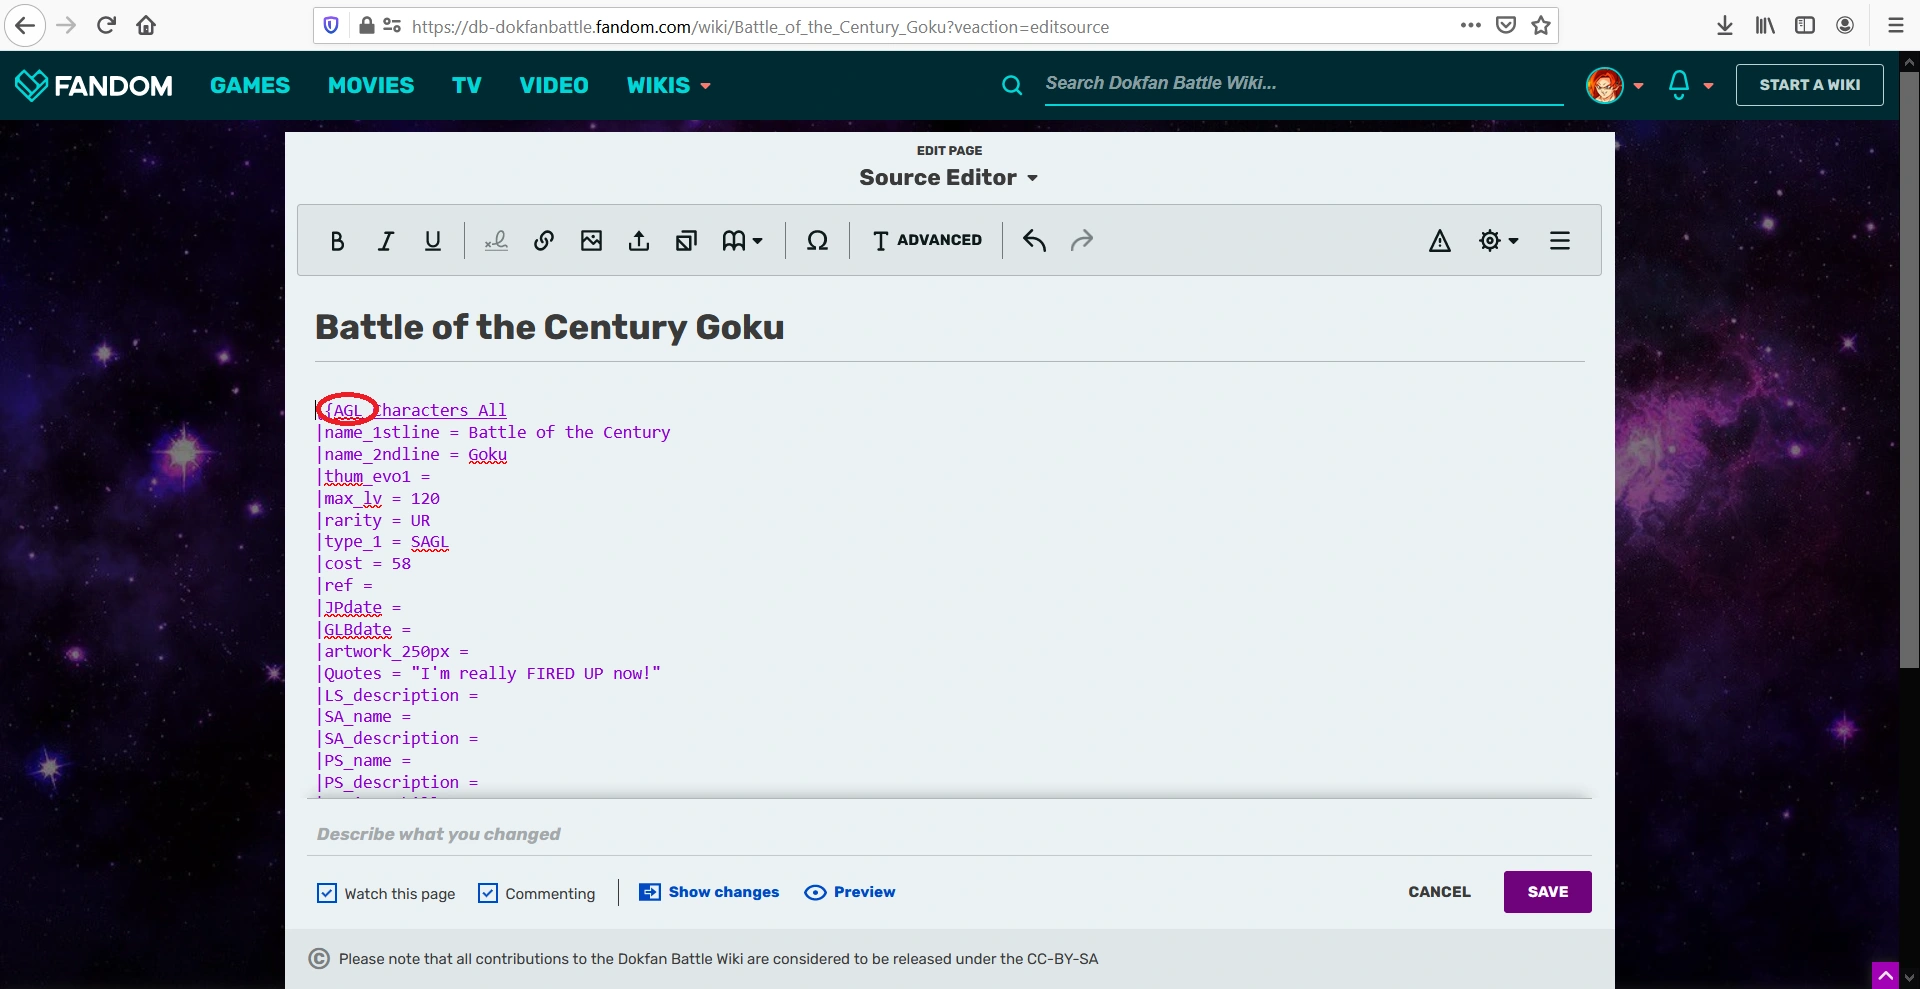Open page actions three-dot menu

(x=1470, y=26)
